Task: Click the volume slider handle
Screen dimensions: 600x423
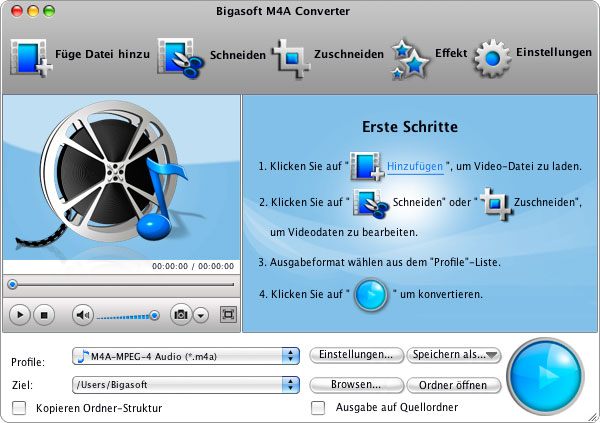Action: click(x=154, y=315)
